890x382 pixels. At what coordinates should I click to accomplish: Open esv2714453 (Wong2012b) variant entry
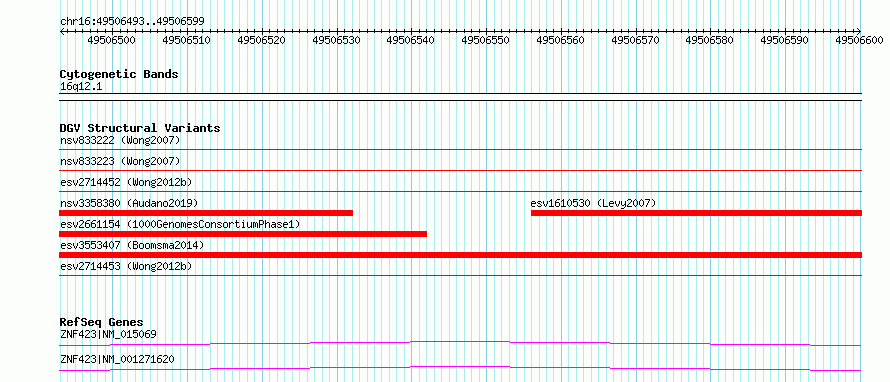(126, 266)
